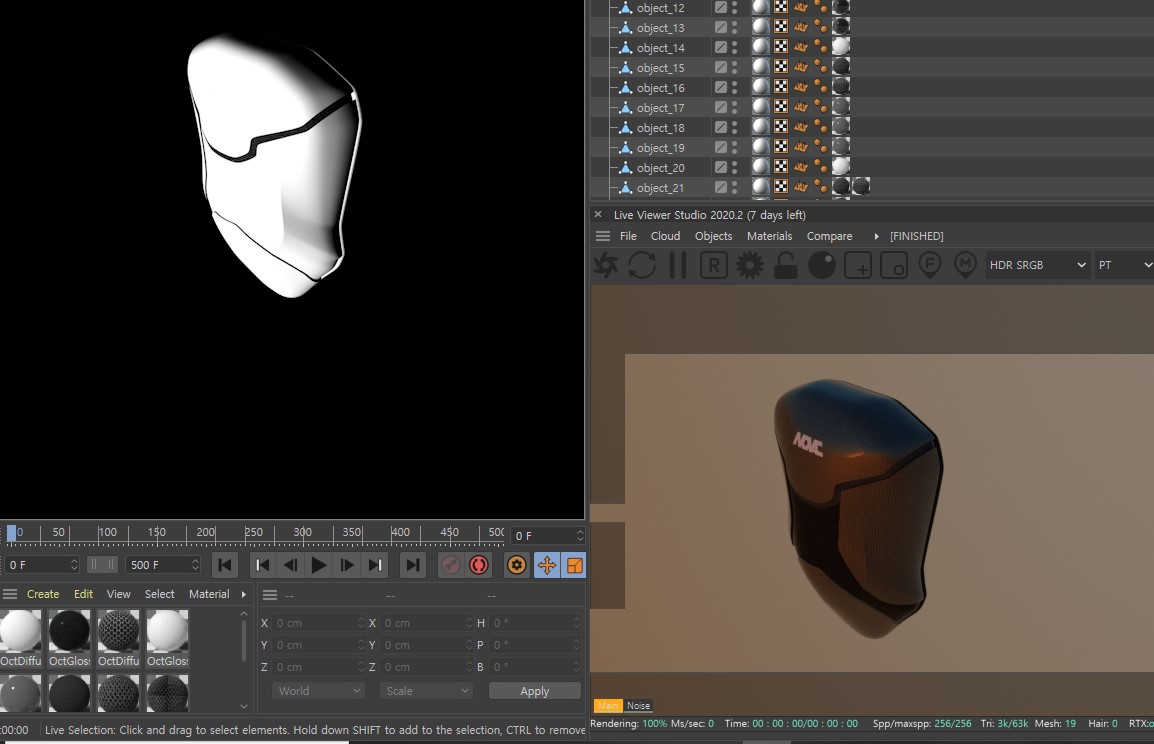
Task: Open the Live Viewer File menu
Action: point(628,236)
